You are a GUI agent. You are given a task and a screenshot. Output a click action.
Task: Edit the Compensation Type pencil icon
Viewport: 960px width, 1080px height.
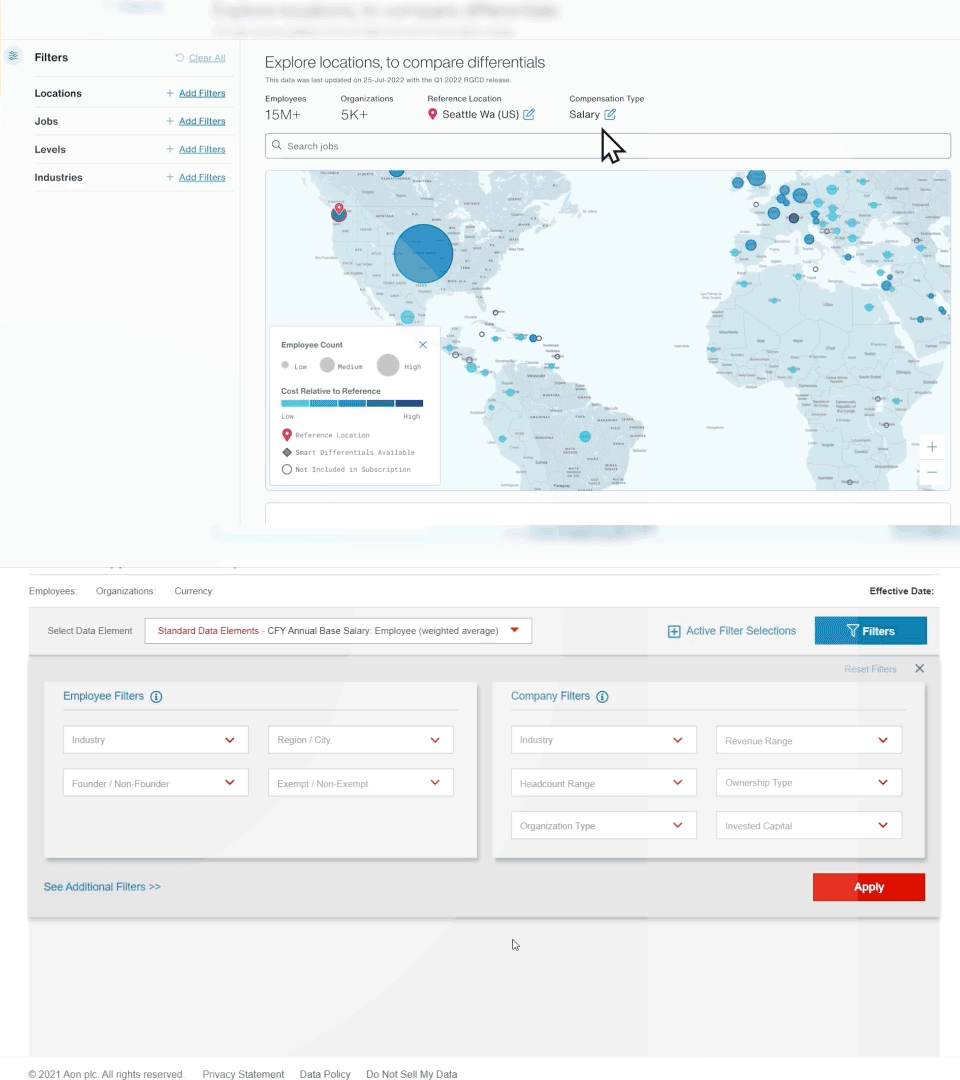tap(610, 115)
